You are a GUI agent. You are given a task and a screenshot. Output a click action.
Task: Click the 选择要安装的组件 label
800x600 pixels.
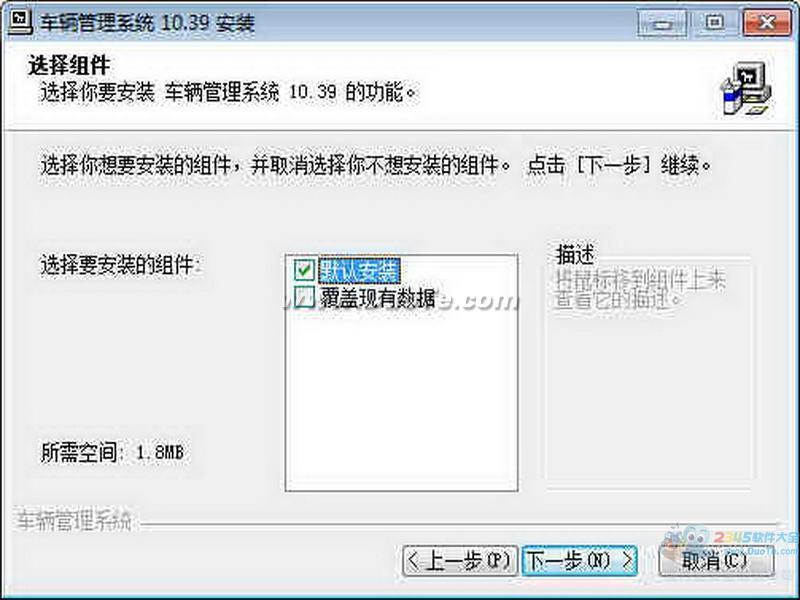pos(120,265)
